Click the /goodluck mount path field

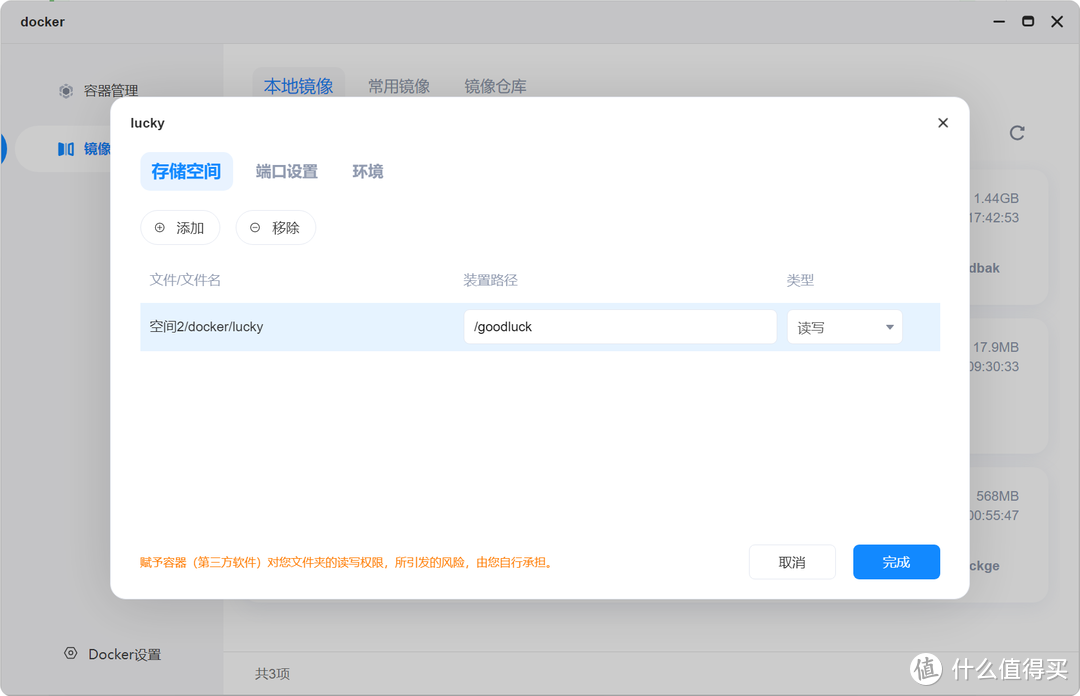point(620,327)
